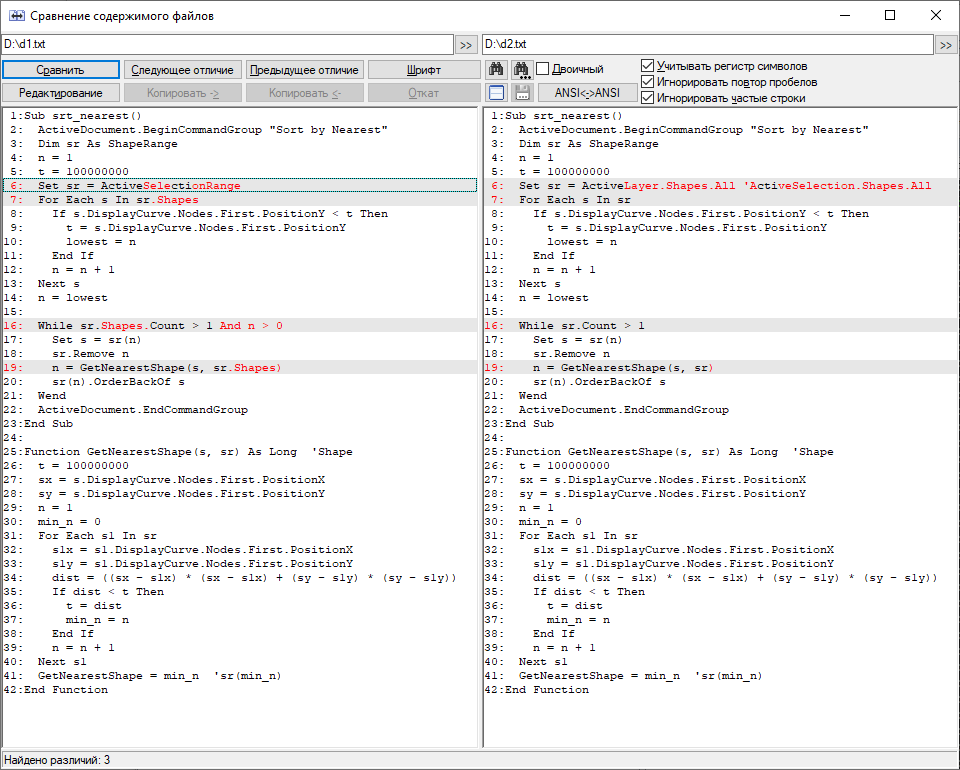Click the Редактирование button
This screenshot has width=960, height=770.
60,93
